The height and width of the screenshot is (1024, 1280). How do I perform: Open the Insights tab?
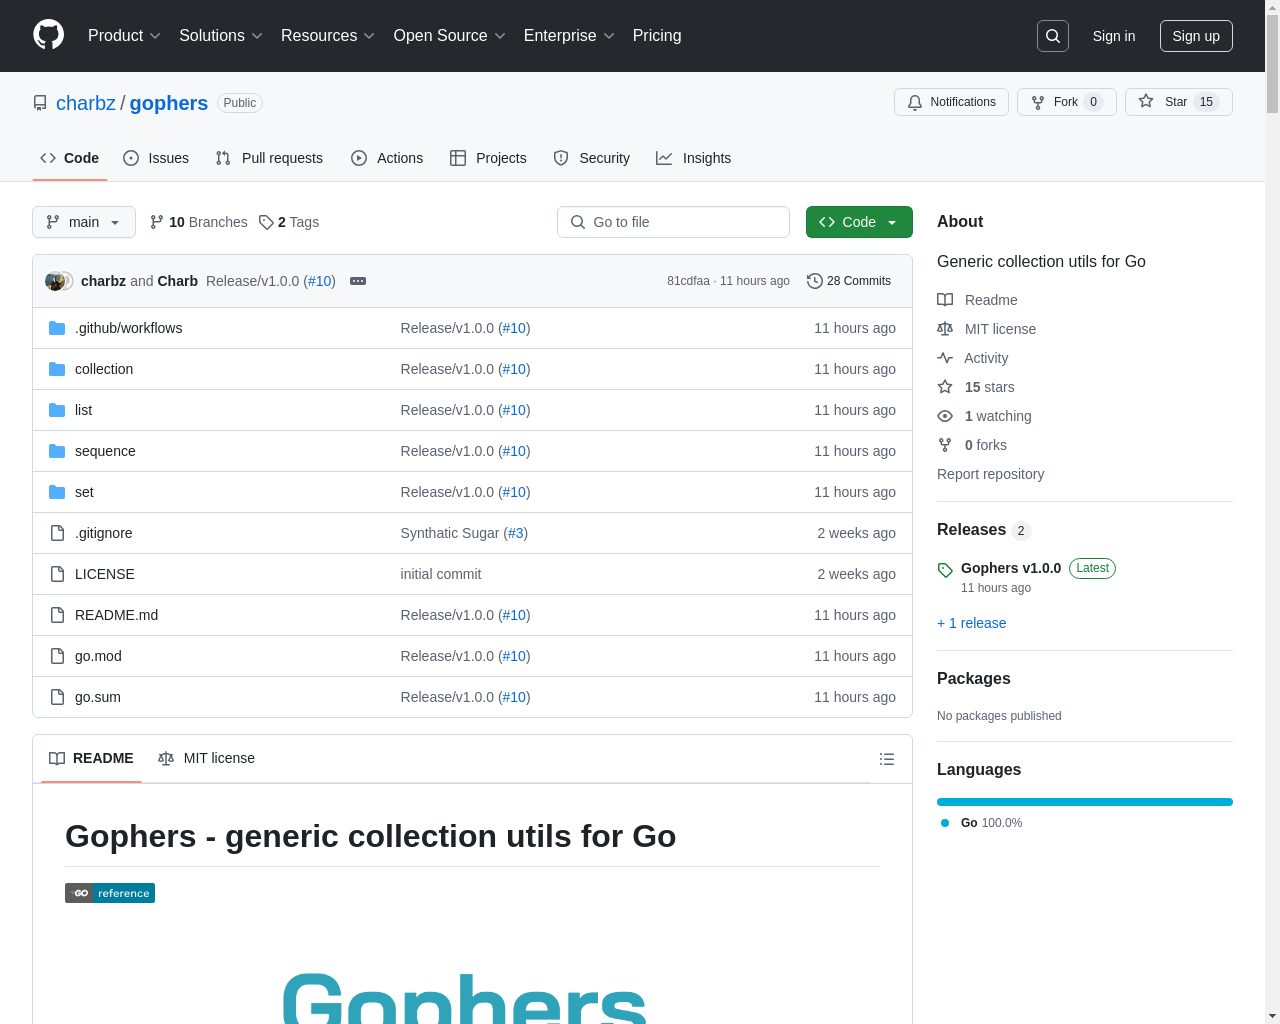click(x=694, y=158)
